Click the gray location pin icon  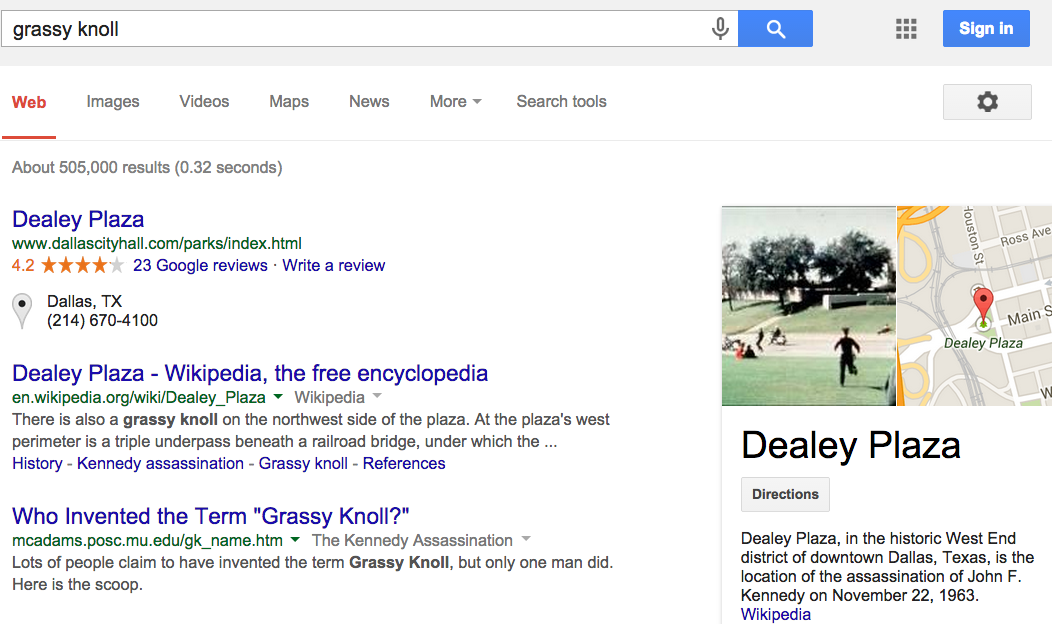pos(22,311)
